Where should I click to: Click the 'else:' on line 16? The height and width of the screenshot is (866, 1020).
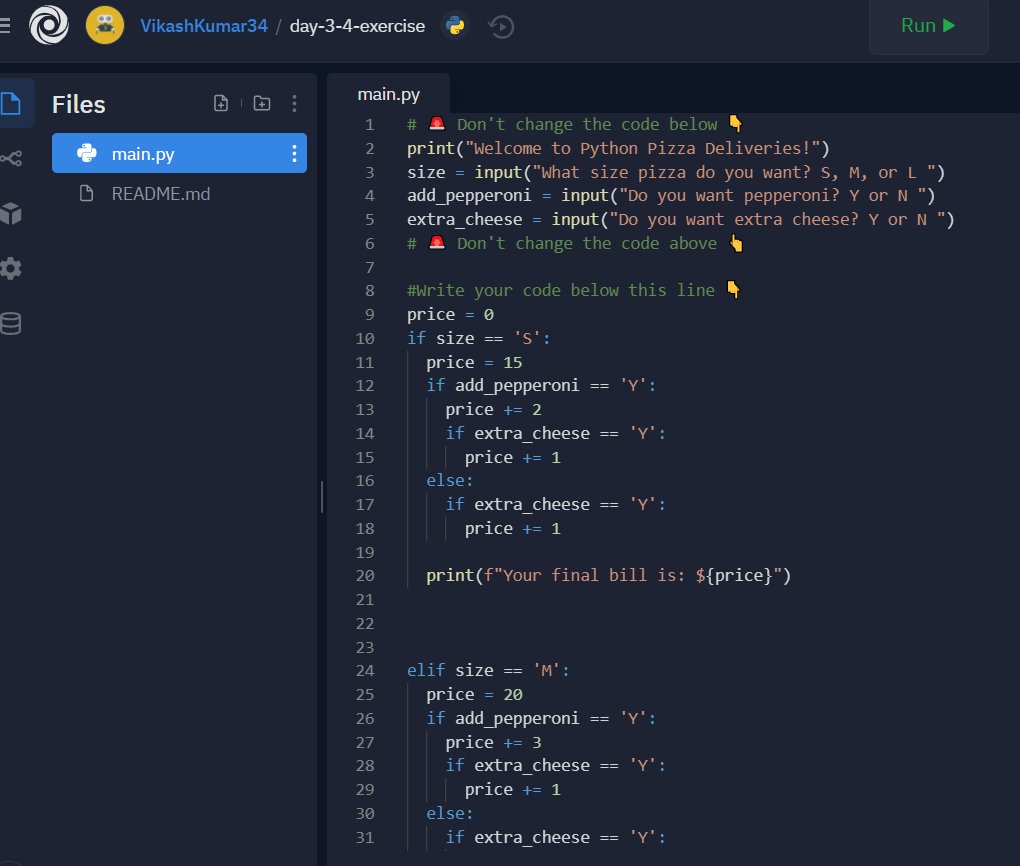tap(450, 481)
